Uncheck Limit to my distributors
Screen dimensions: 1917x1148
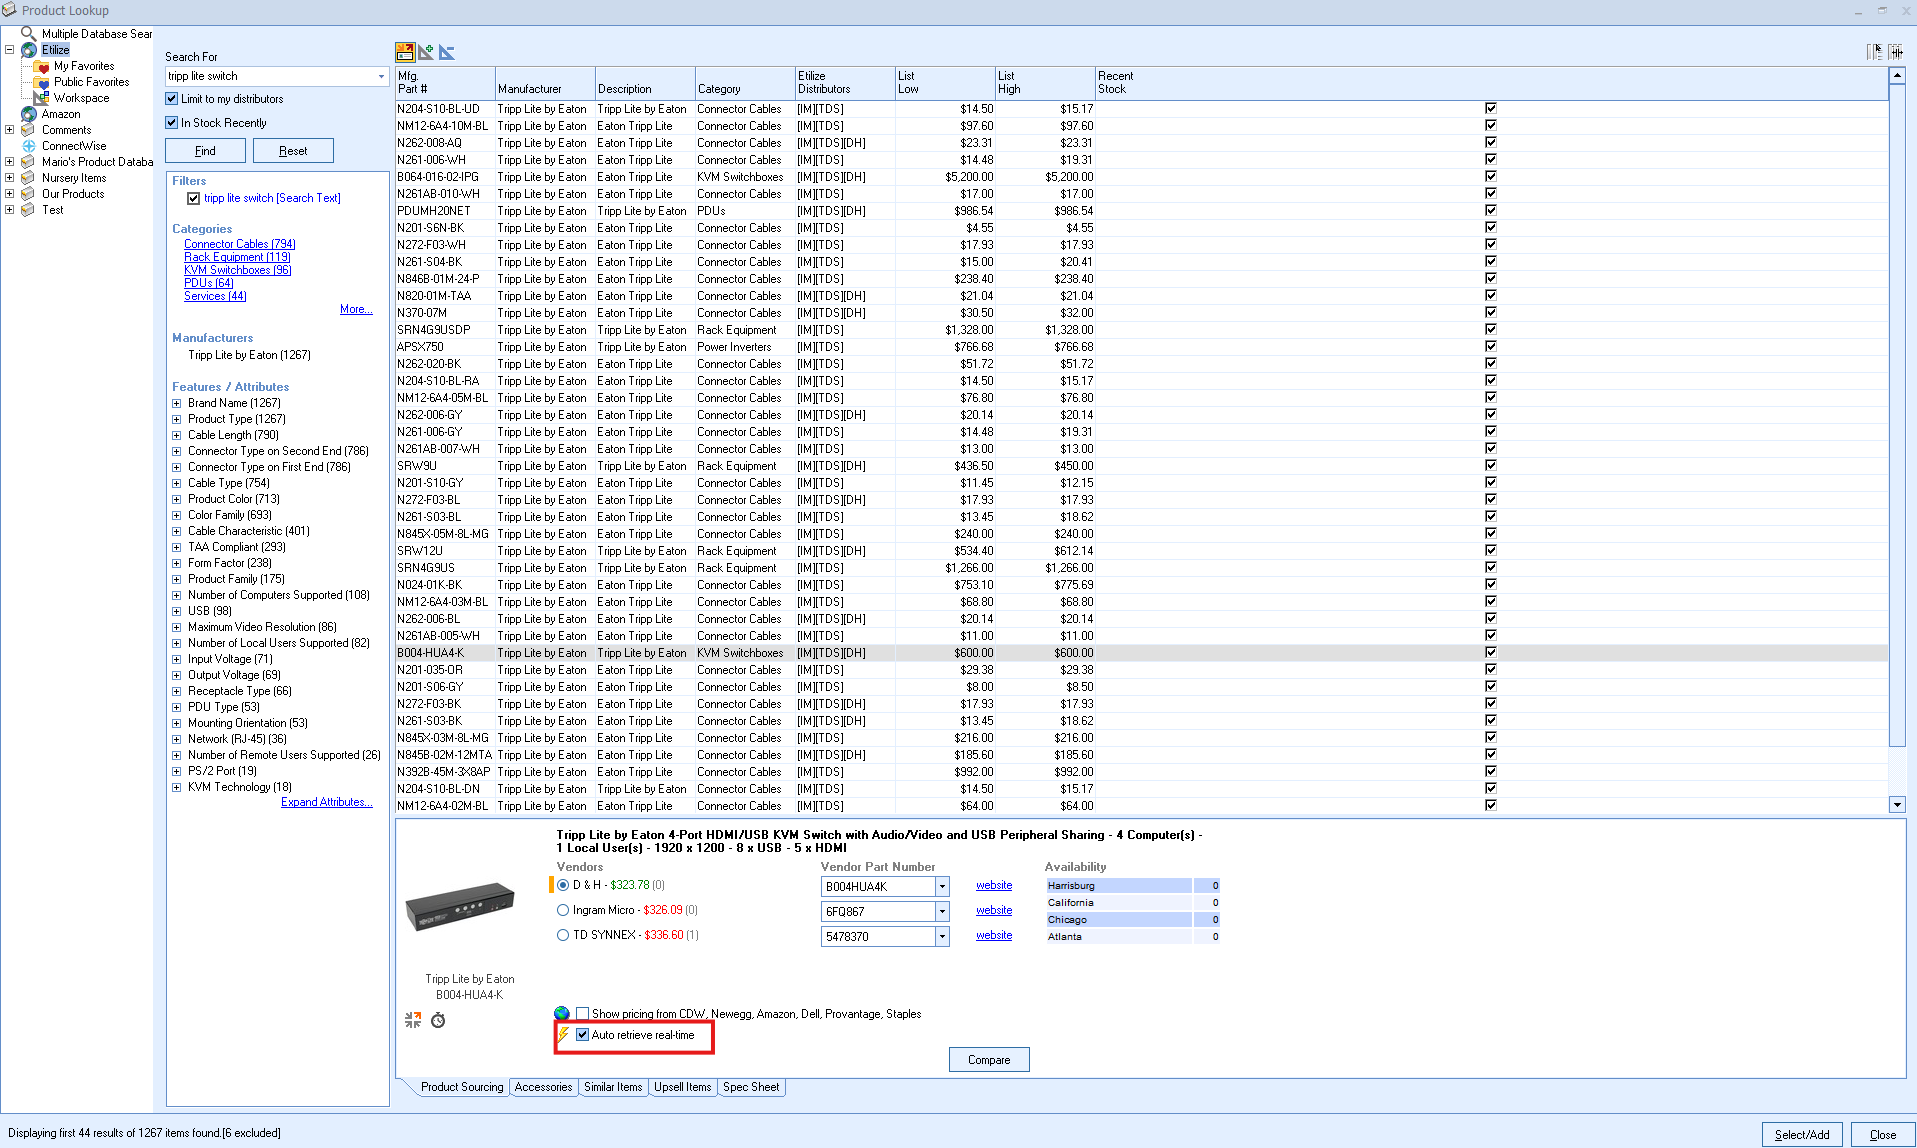(x=172, y=99)
